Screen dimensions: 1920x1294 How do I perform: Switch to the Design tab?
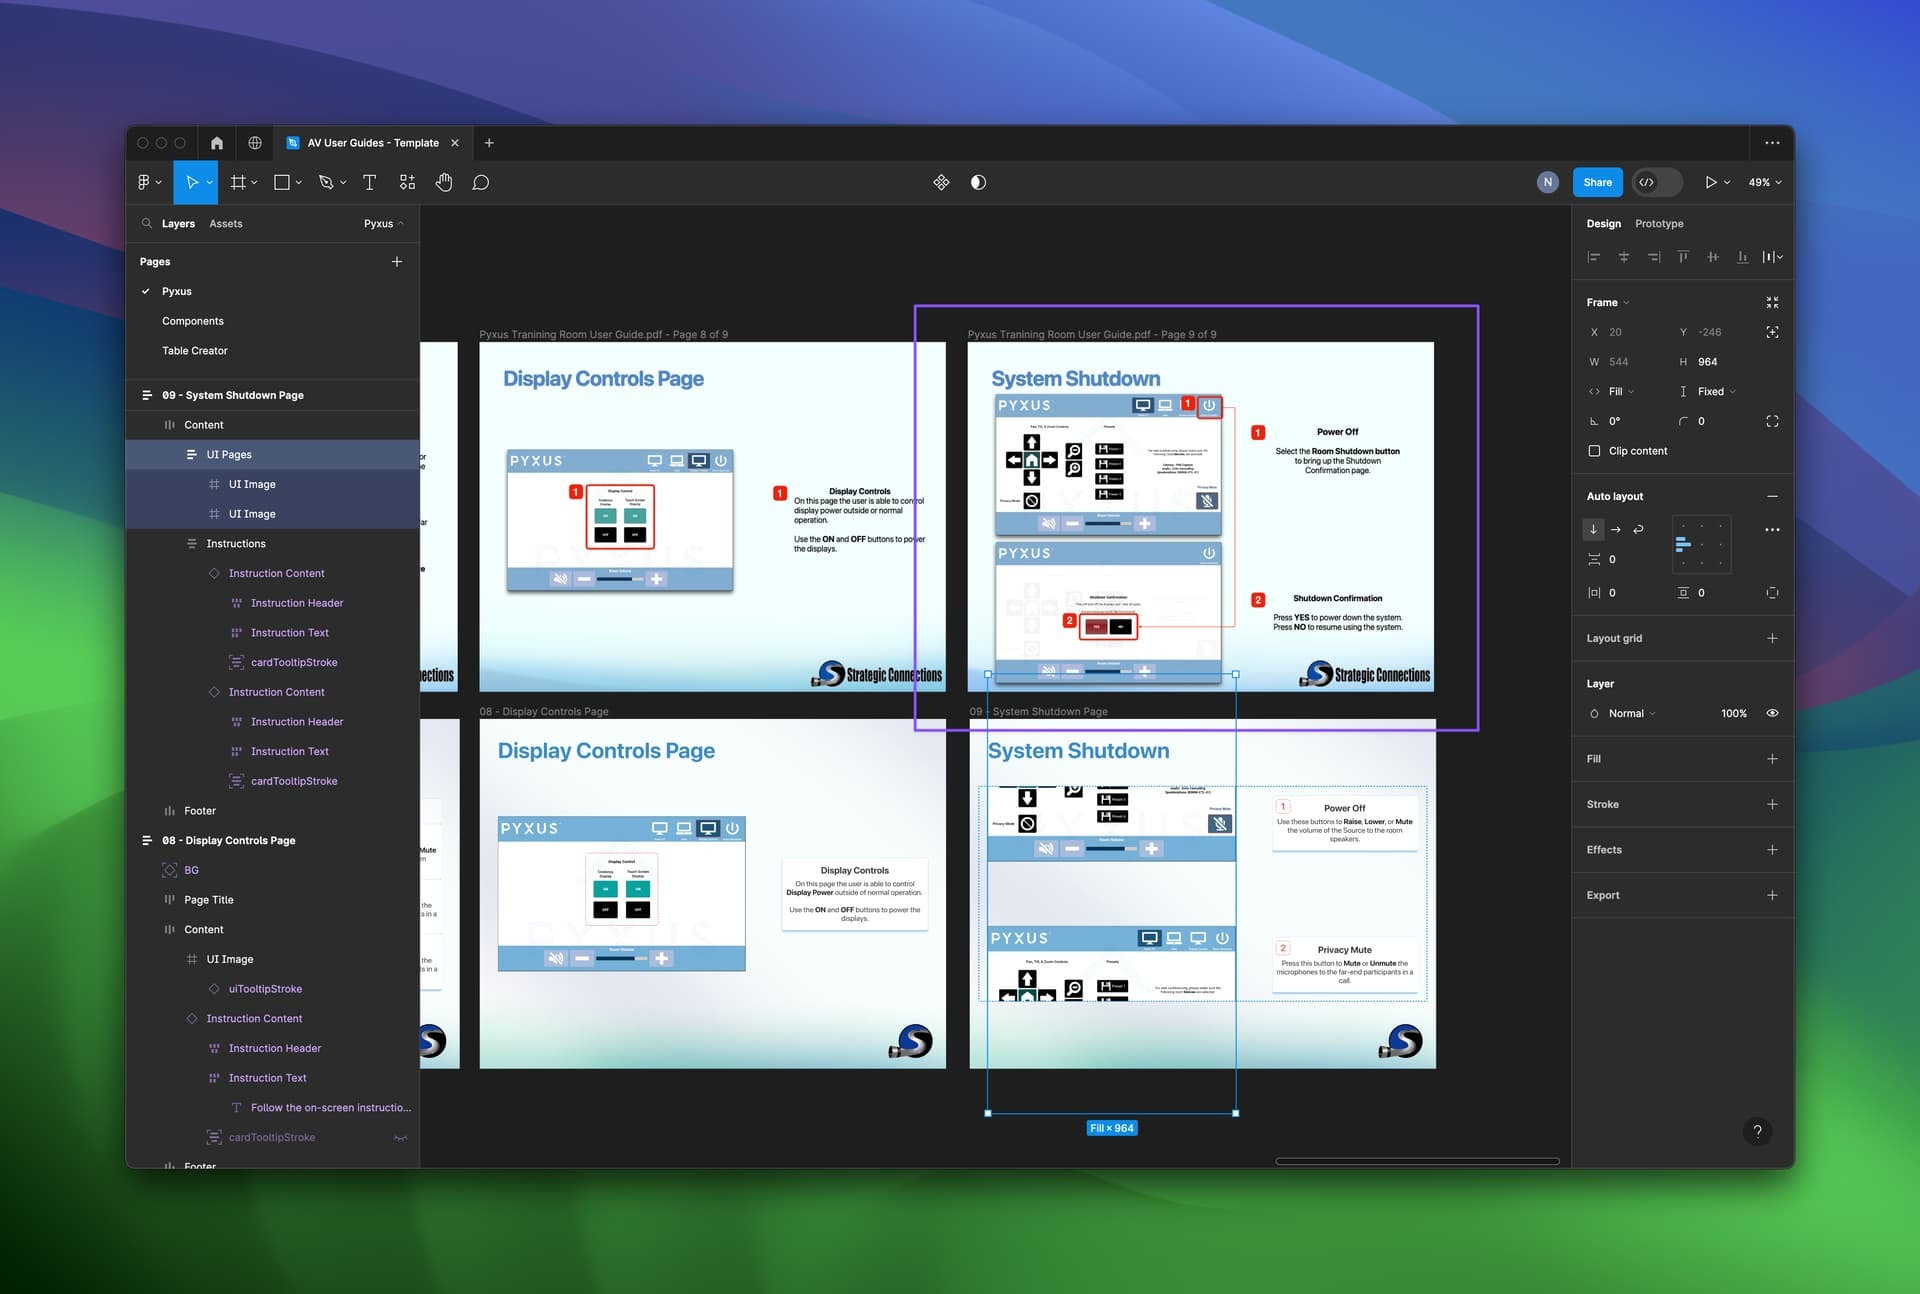[x=1603, y=223]
